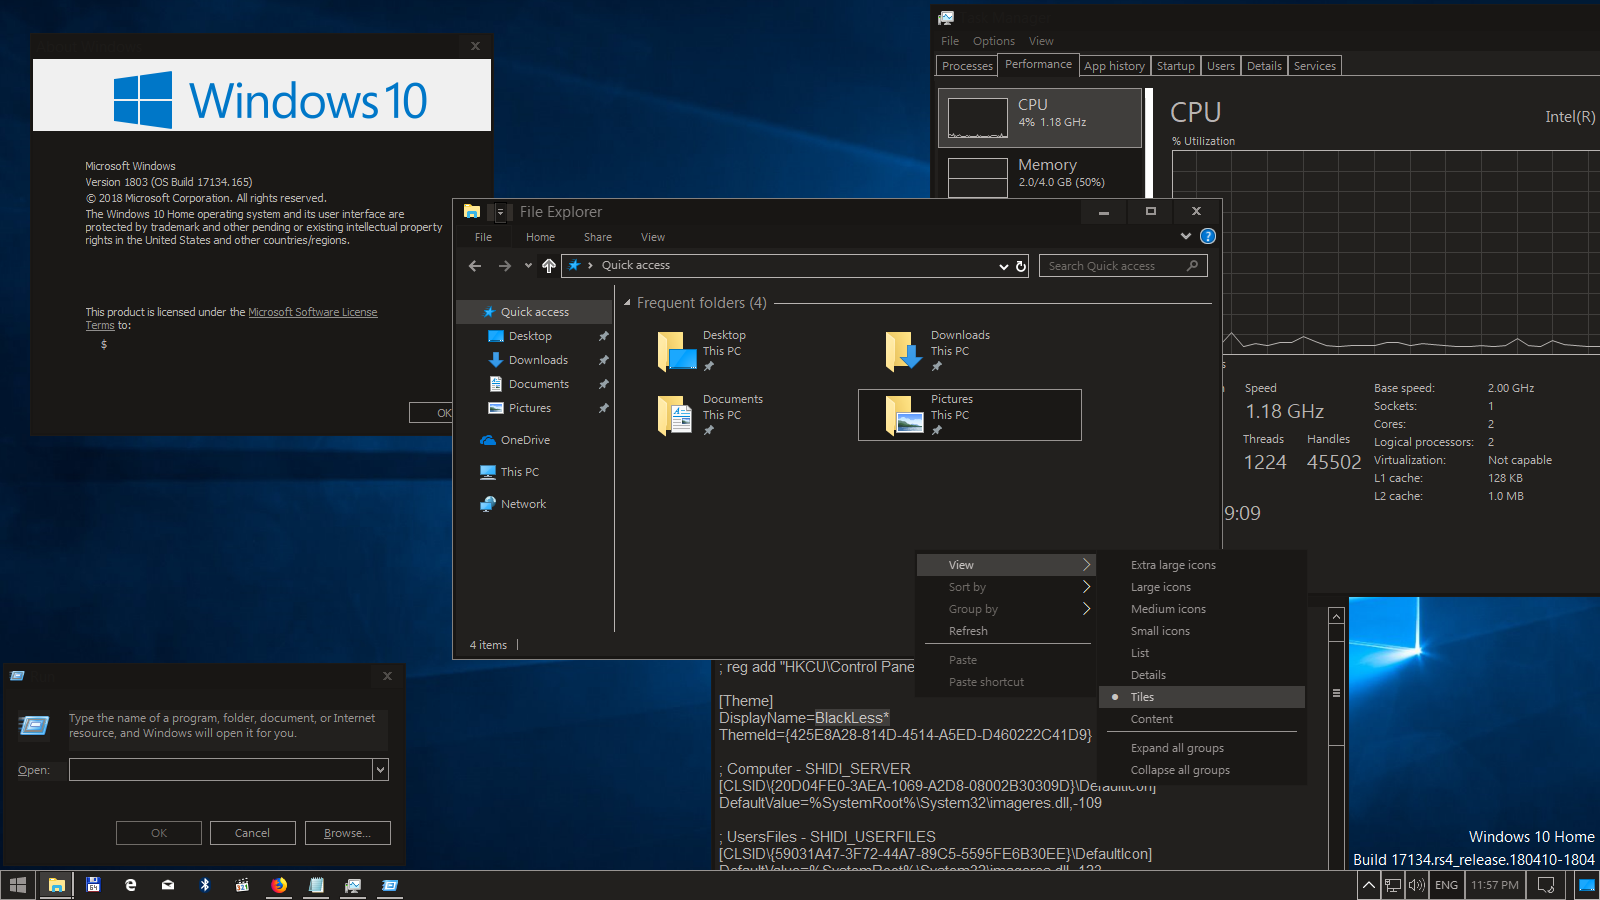This screenshot has width=1600, height=900.
Task: Open the Action Center notification icon
Action: [1545, 885]
